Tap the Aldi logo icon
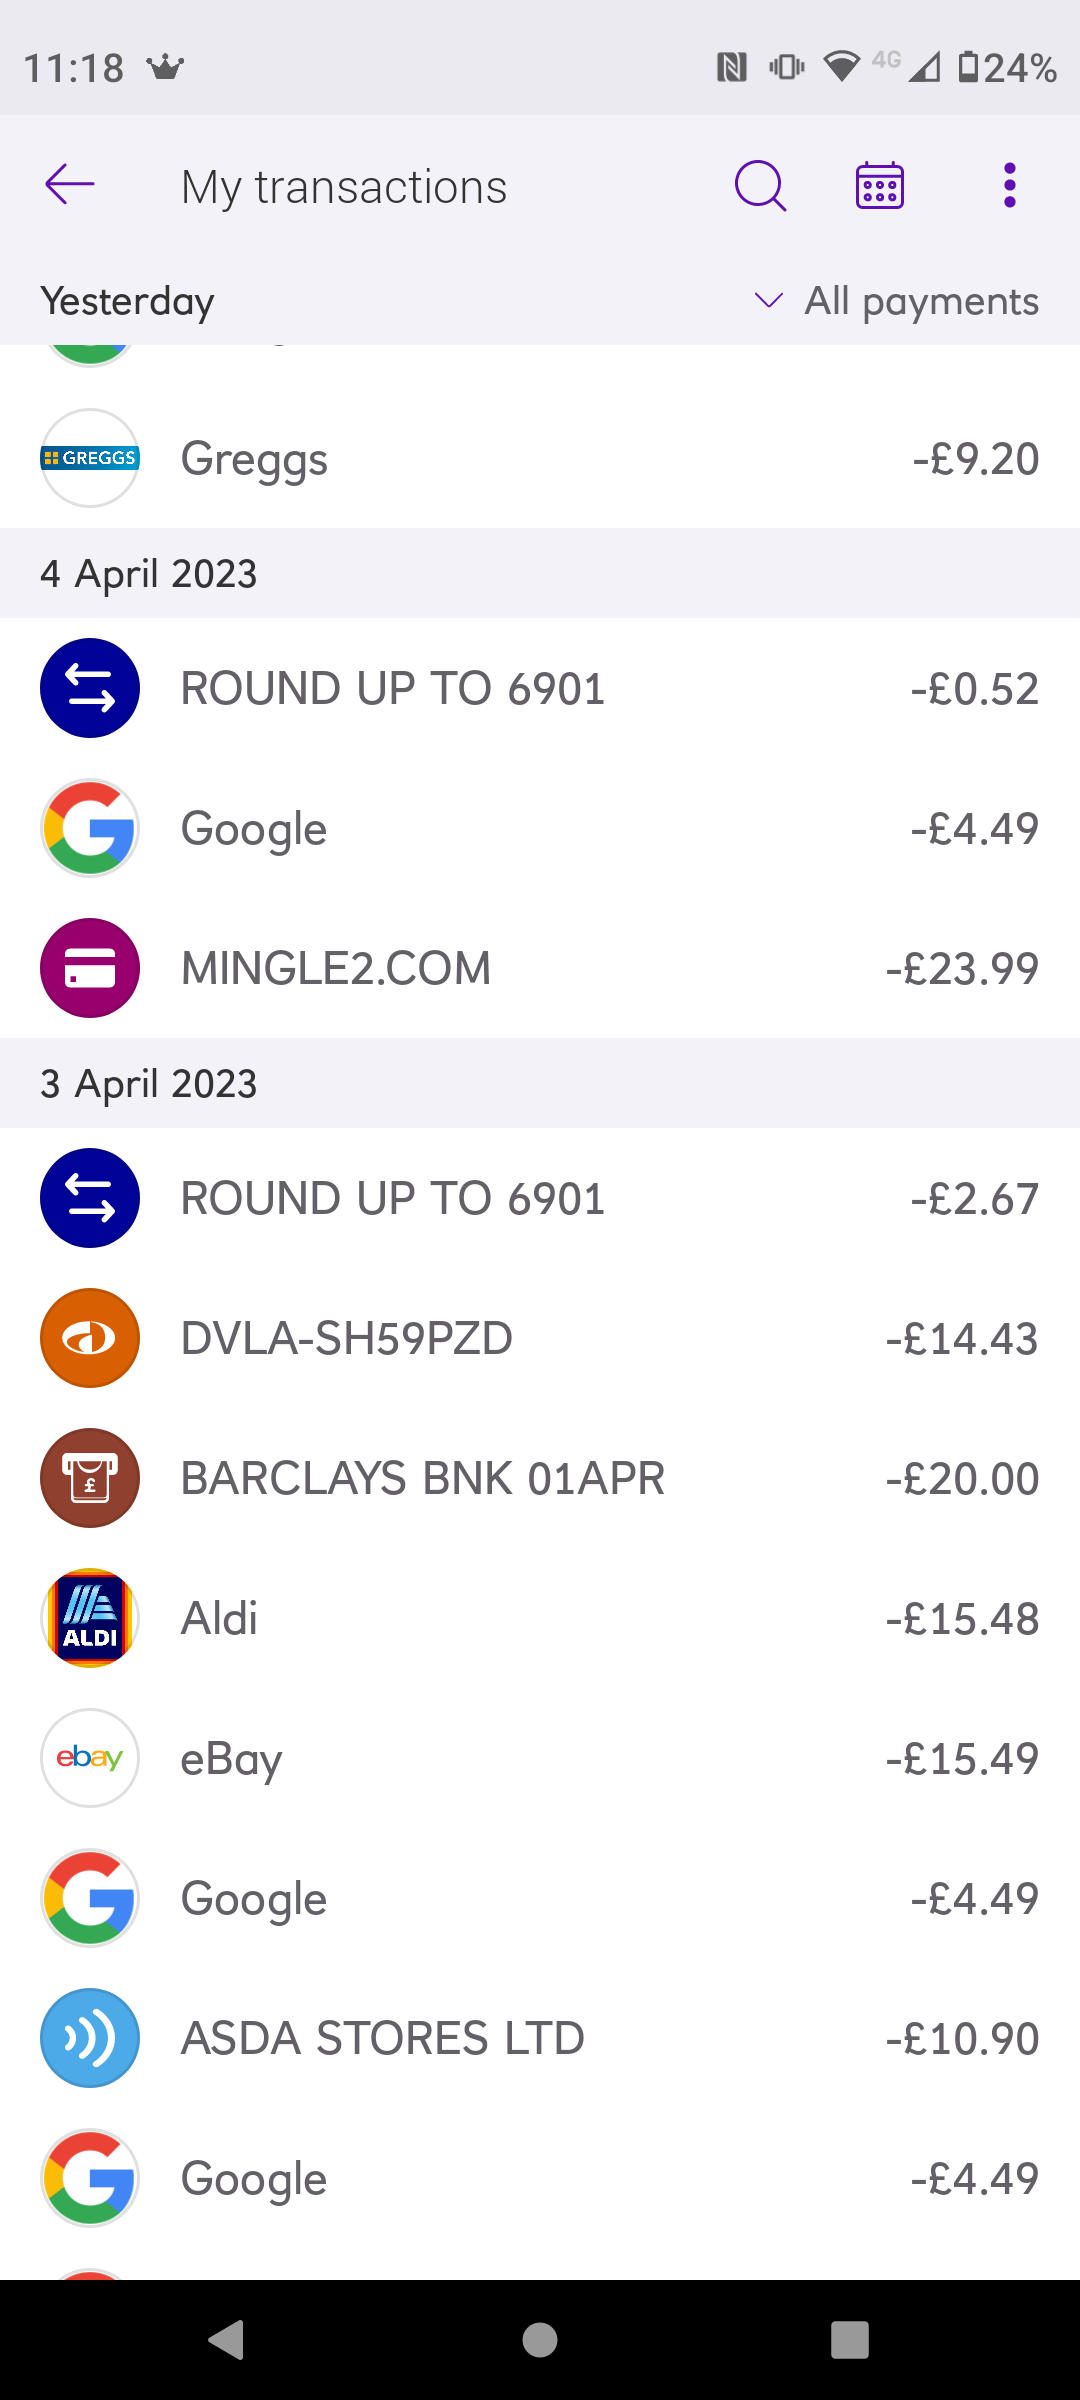Viewport: 1080px width, 2400px height. pos(90,1618)
